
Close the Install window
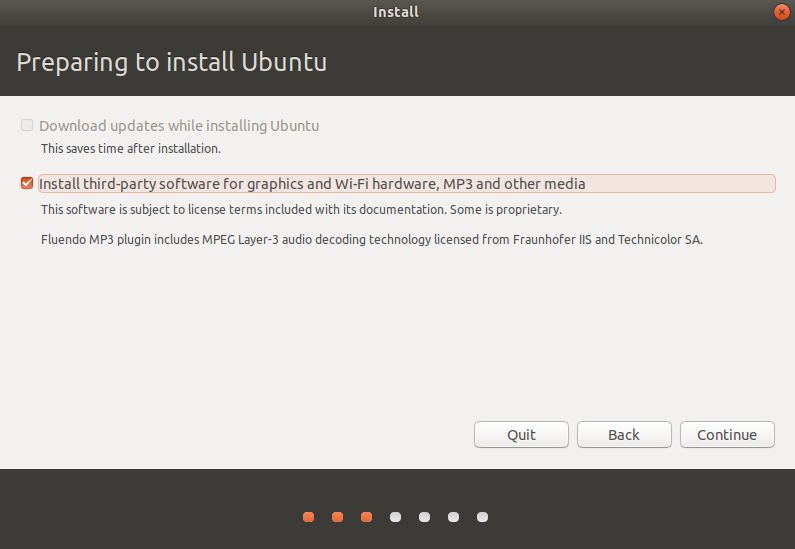pyautogui.click(x=781, y=12)
